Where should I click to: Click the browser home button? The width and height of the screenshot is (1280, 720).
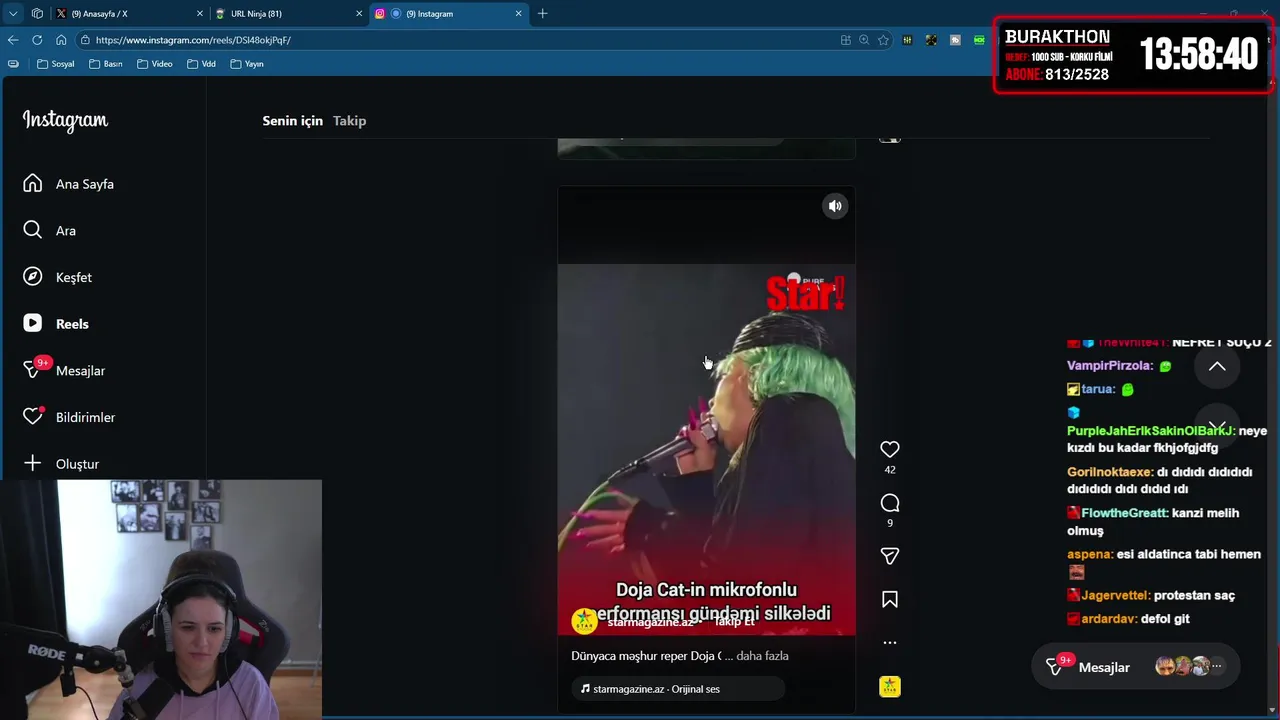(61, 40)
